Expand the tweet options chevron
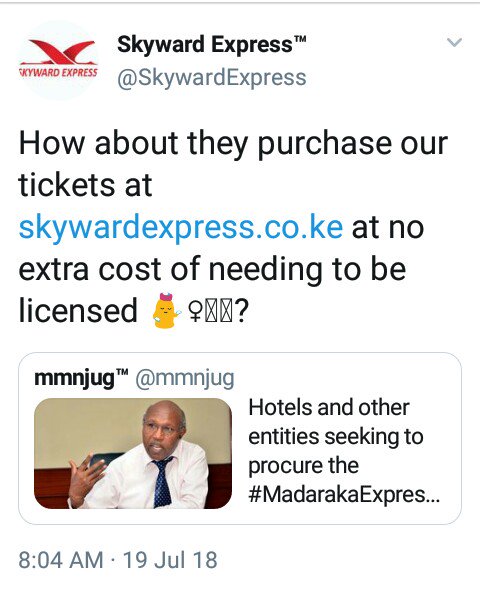 454,42
